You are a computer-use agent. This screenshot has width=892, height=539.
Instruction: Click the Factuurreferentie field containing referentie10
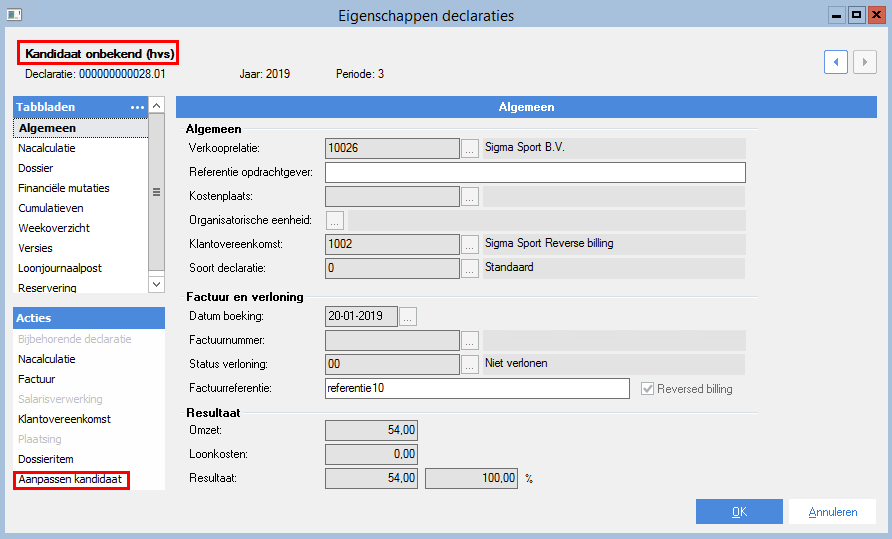[477, 388]
